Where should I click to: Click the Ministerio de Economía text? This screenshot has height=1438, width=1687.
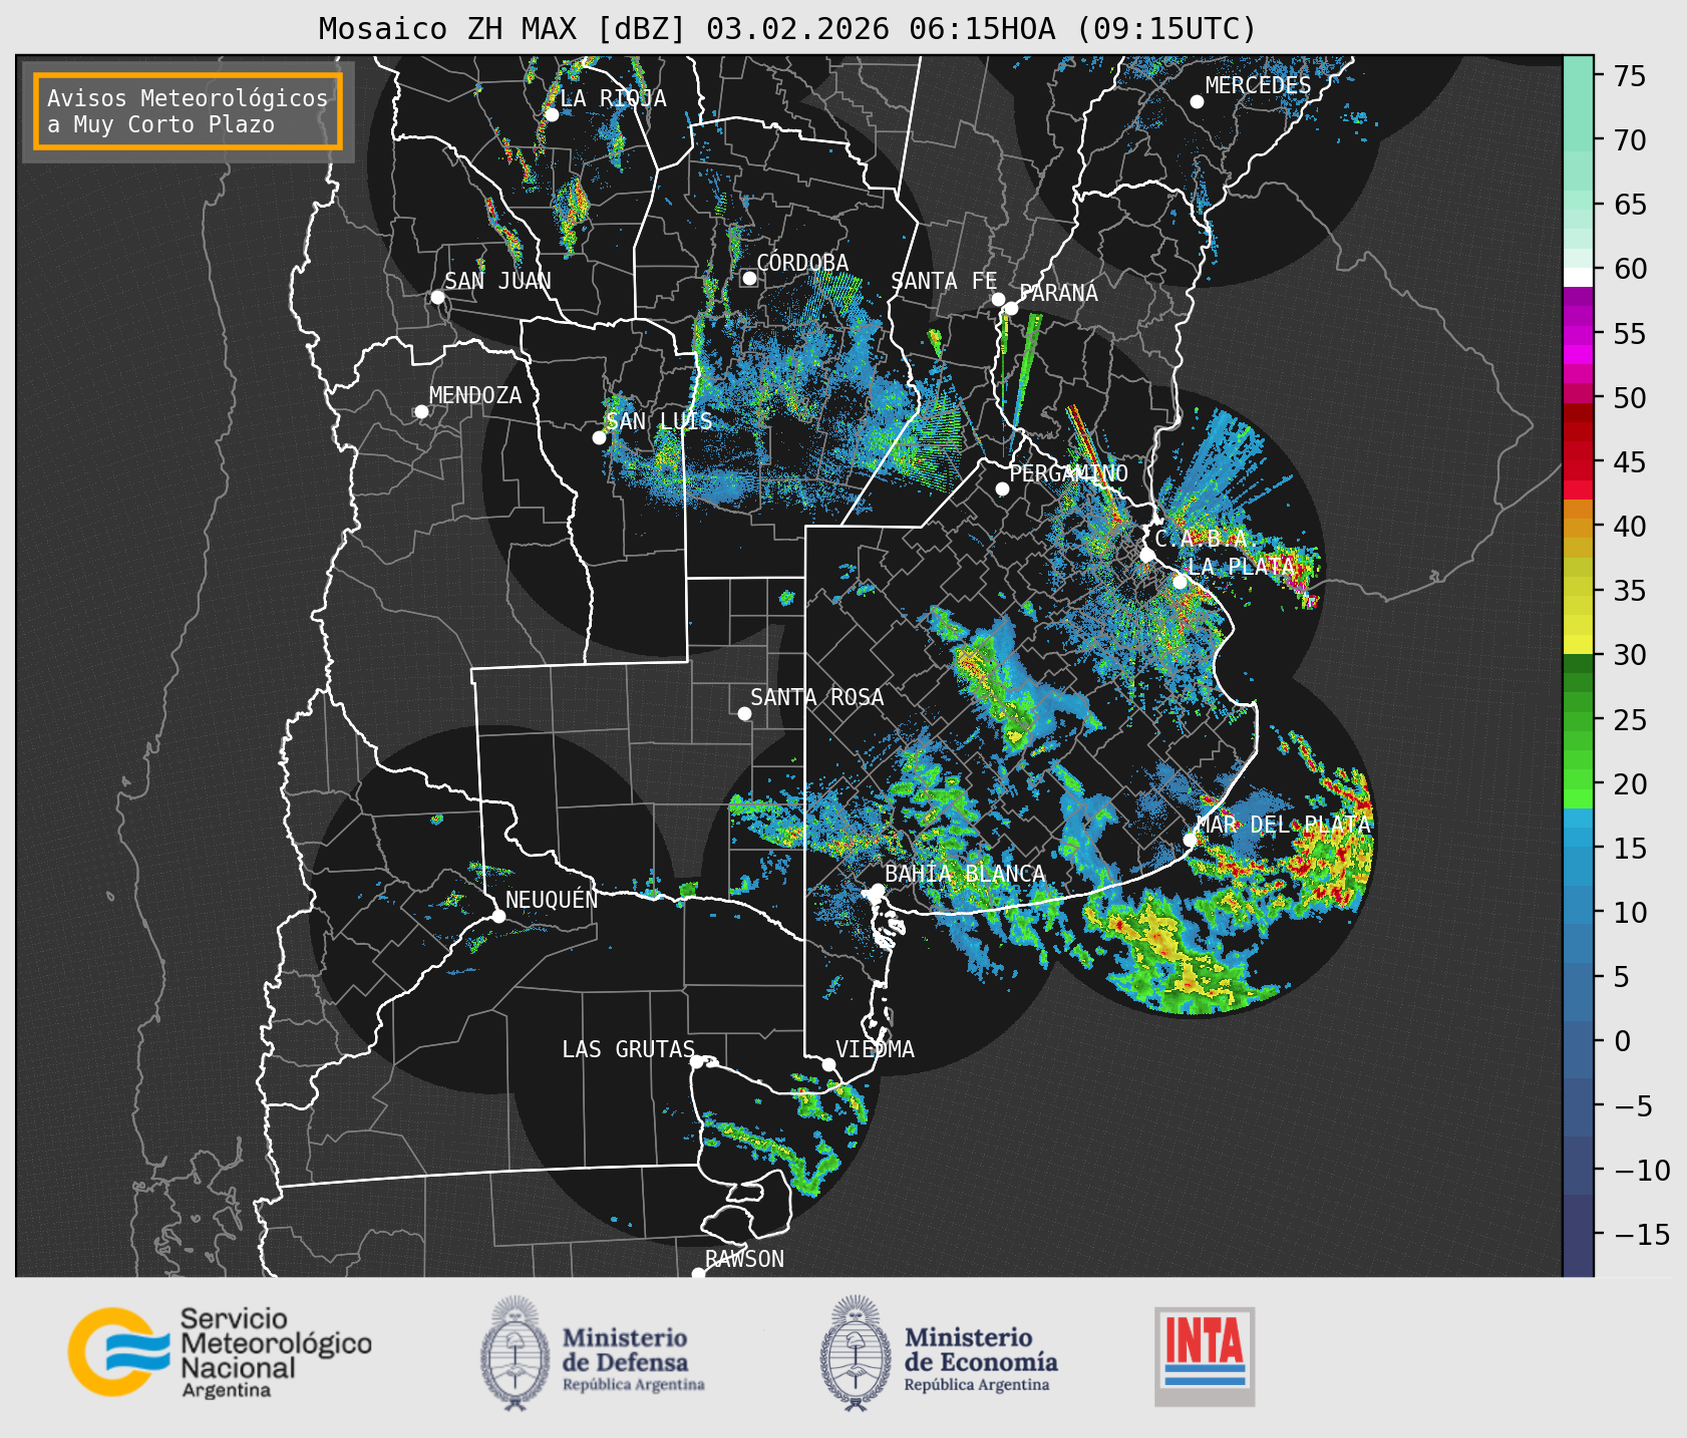click(x=981, y=1358)
